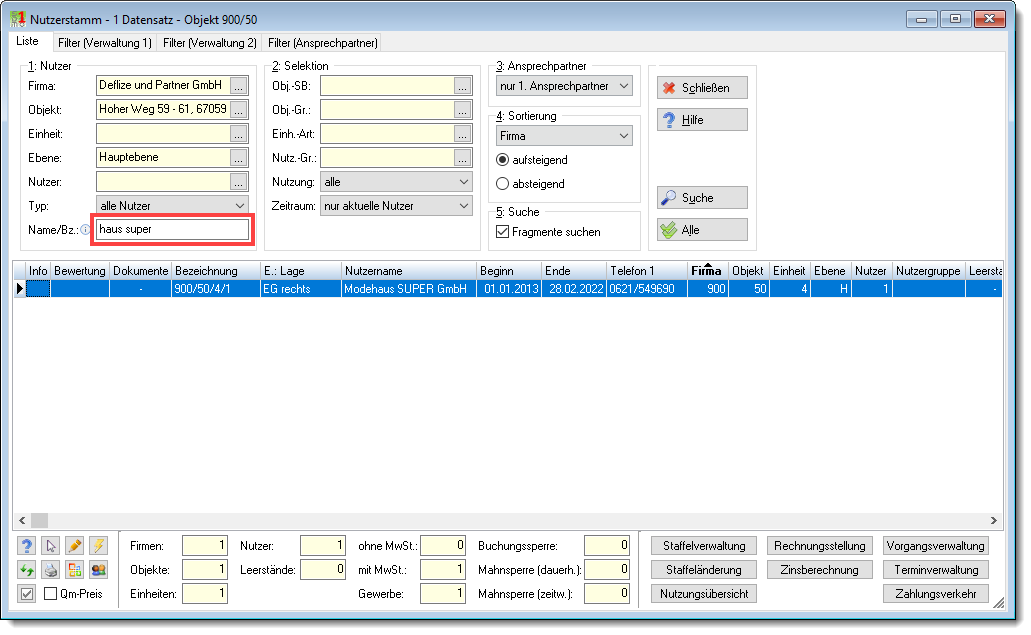This screenshot has width=1031, height=635.
Task: Open the Typ dropdown showing alle Nutzer
Action: tap(172, 206)
